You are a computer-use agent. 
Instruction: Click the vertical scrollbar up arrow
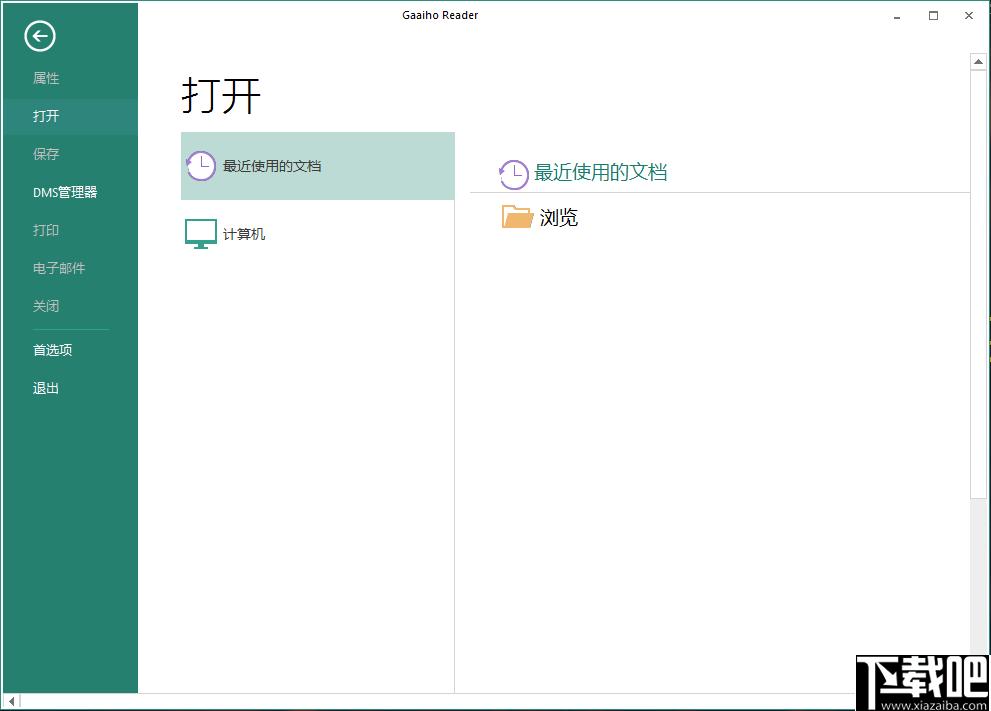[x=978, y=62]
